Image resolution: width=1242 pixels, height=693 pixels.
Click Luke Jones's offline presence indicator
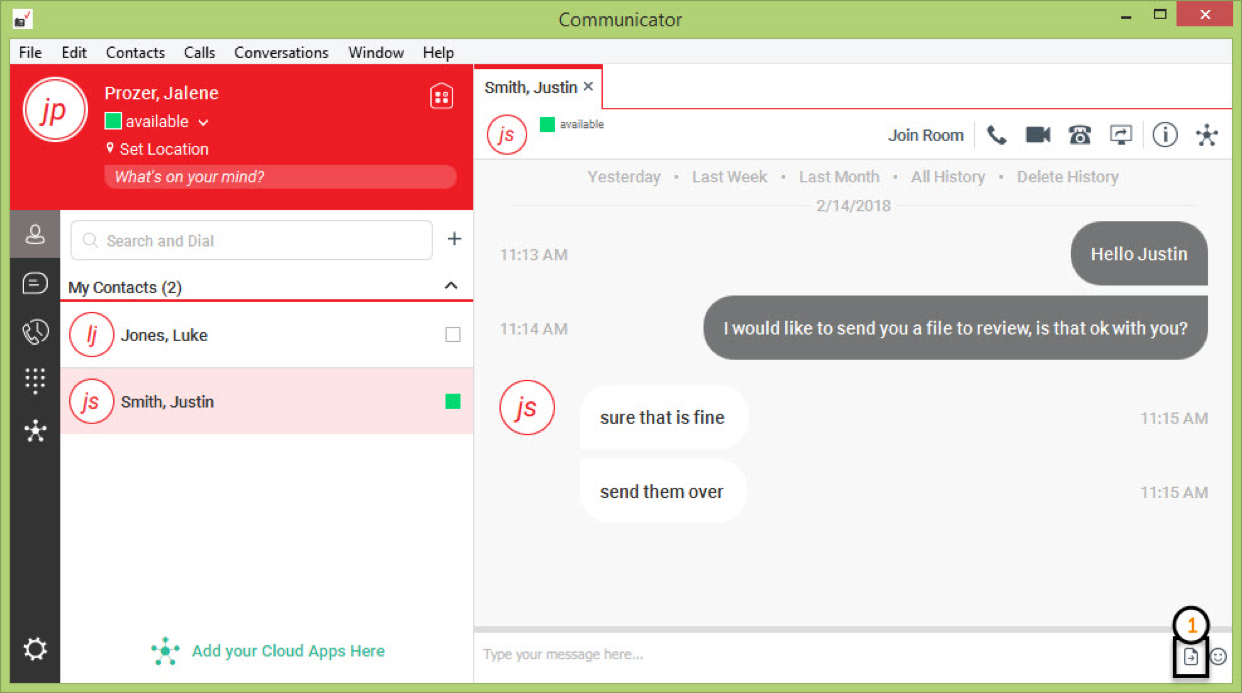click(453, 335)
